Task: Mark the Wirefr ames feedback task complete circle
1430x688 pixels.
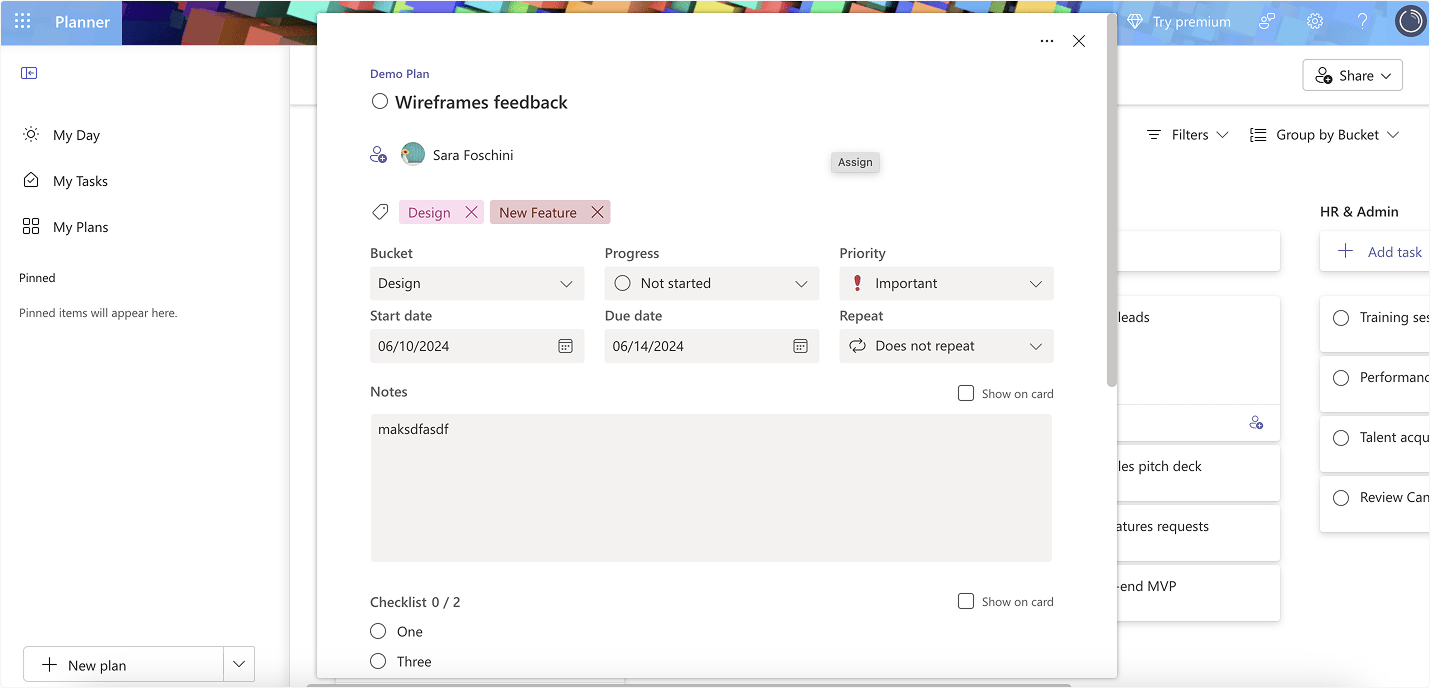Action: (x=380, y=101)
